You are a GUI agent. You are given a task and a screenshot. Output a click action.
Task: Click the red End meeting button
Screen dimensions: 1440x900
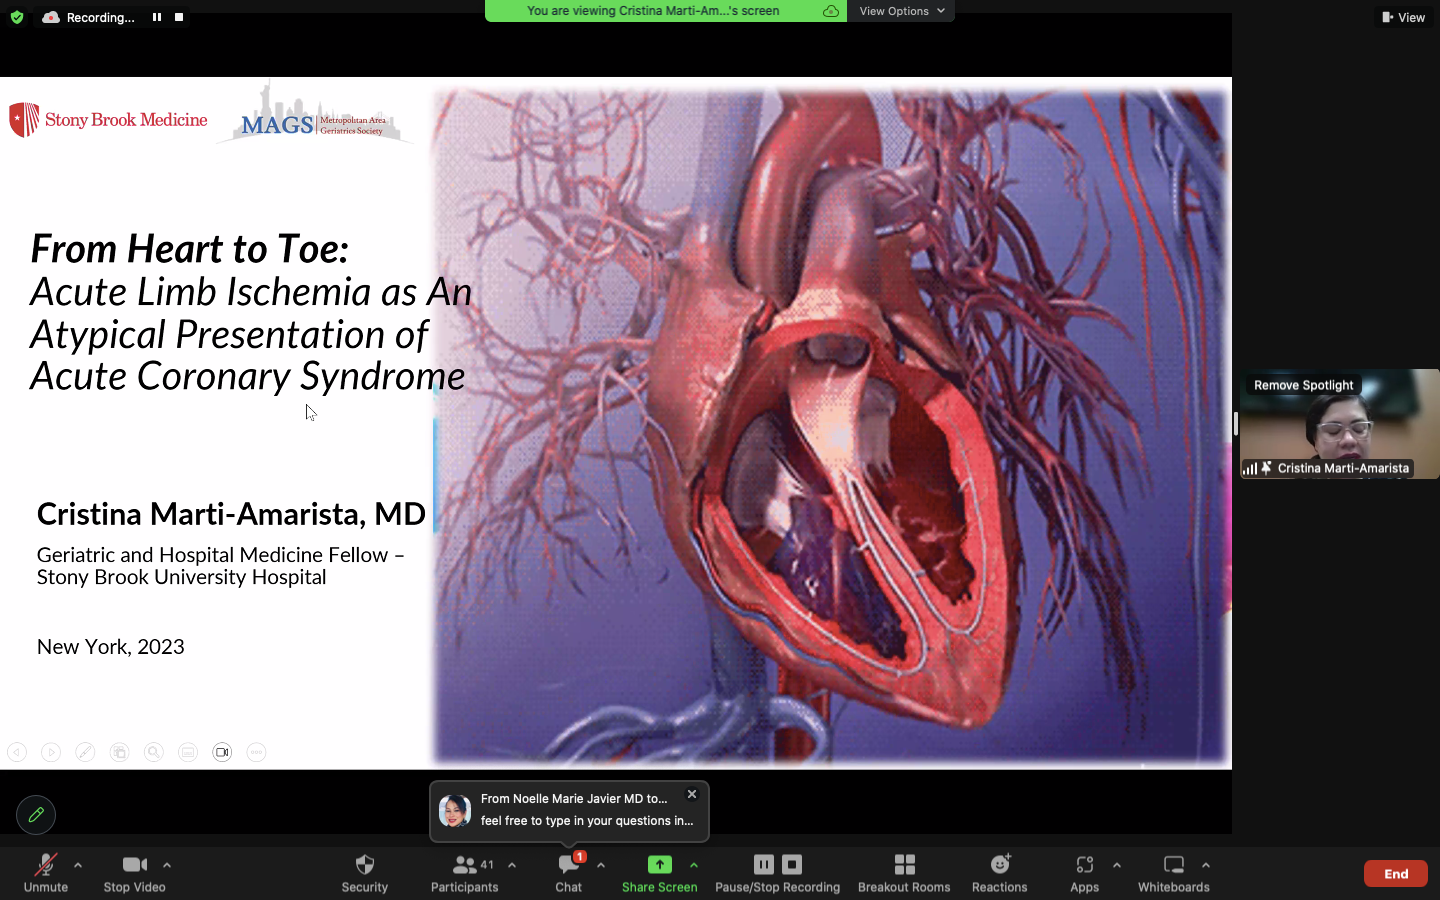pyautogui.click(x=1396, y=874)
